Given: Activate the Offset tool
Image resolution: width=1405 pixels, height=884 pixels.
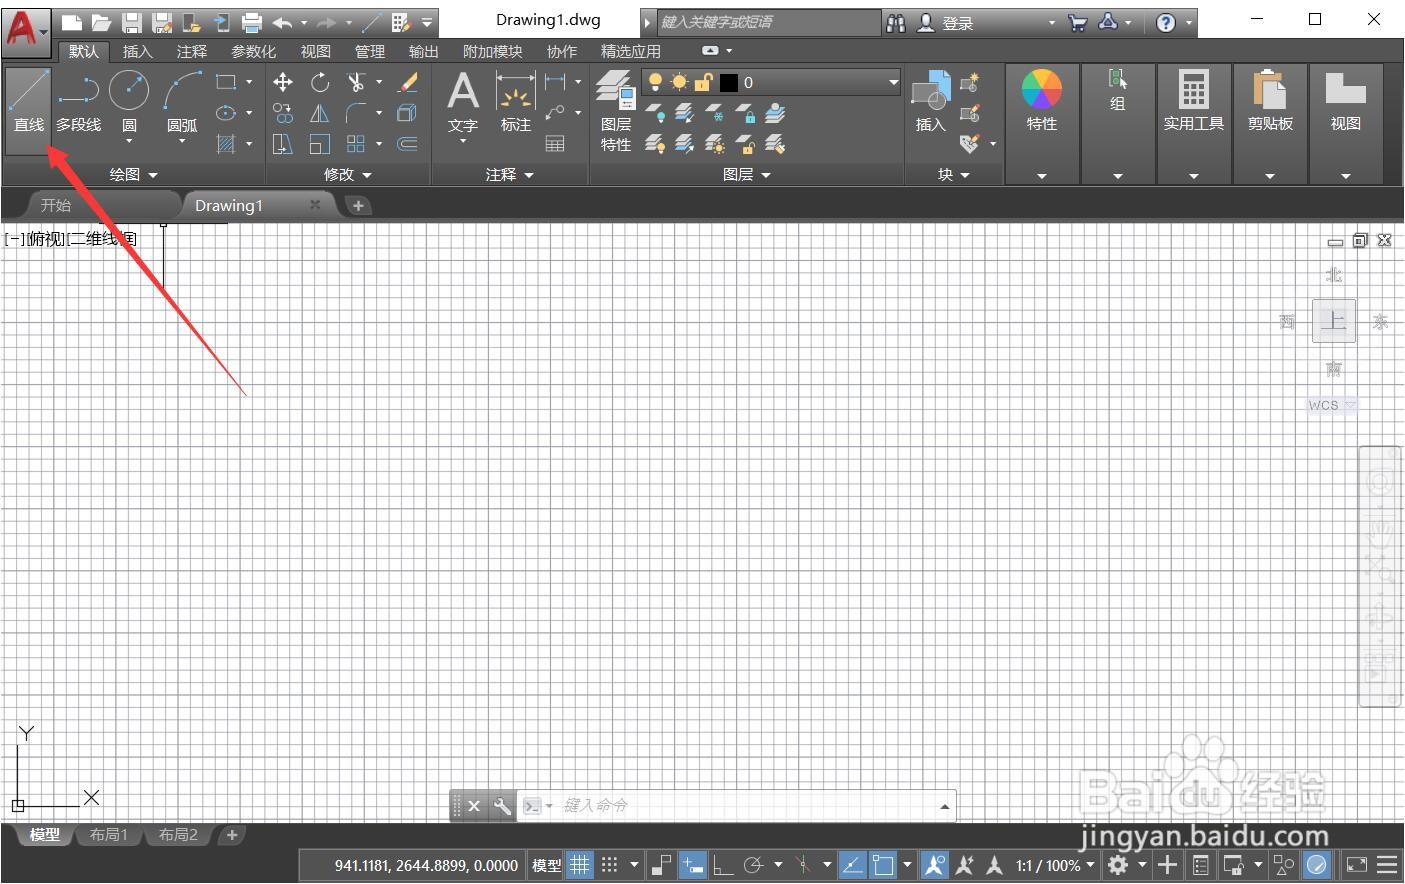Looking at the screenshot, I should [408, 144].
